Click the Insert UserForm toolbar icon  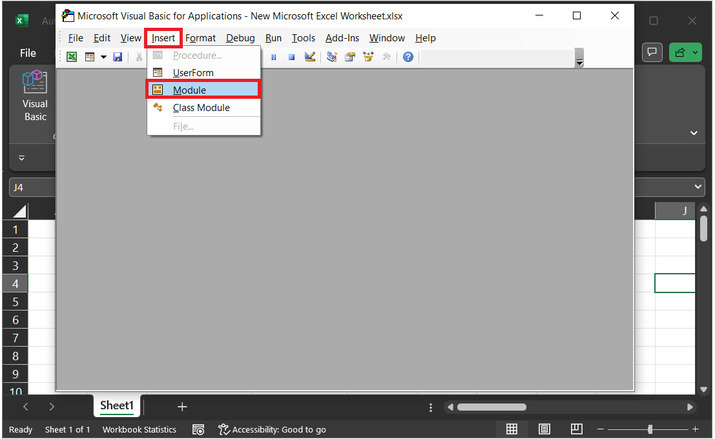coord(90,57)
